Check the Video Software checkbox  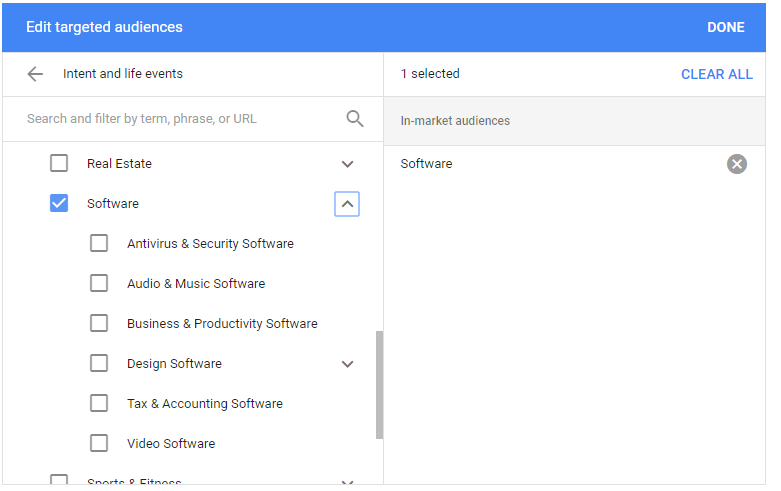[x=99, y=443]
